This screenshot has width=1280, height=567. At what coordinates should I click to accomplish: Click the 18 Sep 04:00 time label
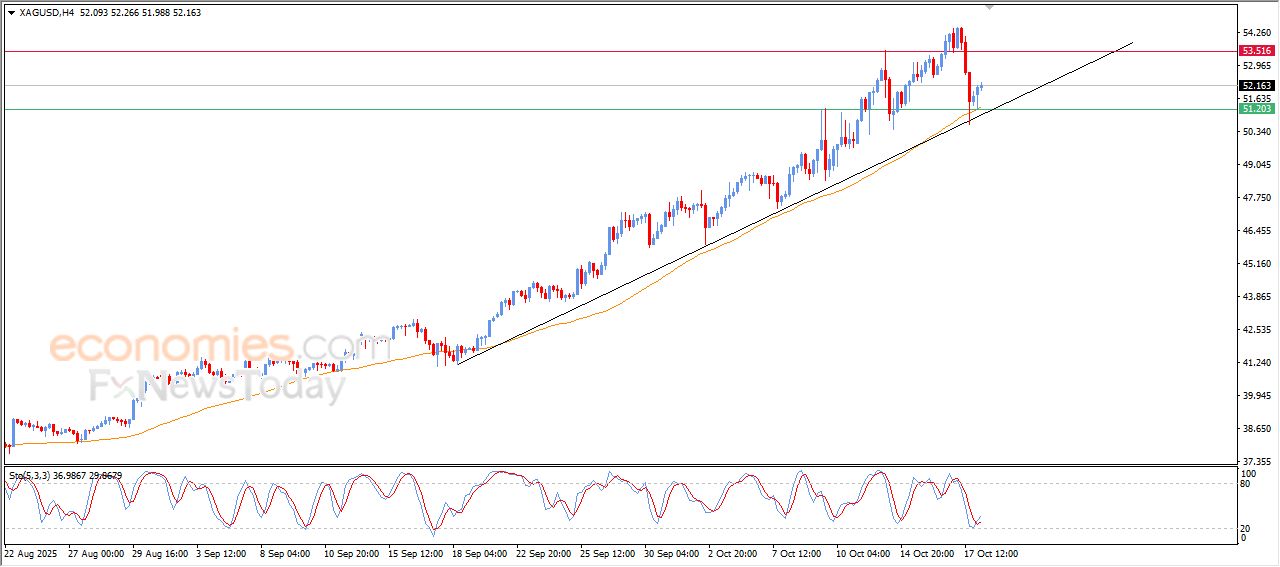(x=478, y=552)
